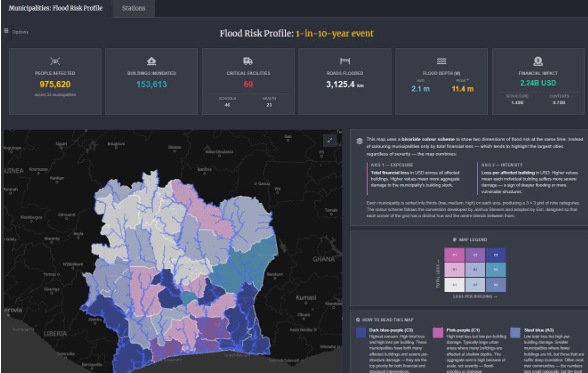This screenshot has width=588, height=373.
Task: Click the Kumasi label on the map
Action: [x=306, y=298]
